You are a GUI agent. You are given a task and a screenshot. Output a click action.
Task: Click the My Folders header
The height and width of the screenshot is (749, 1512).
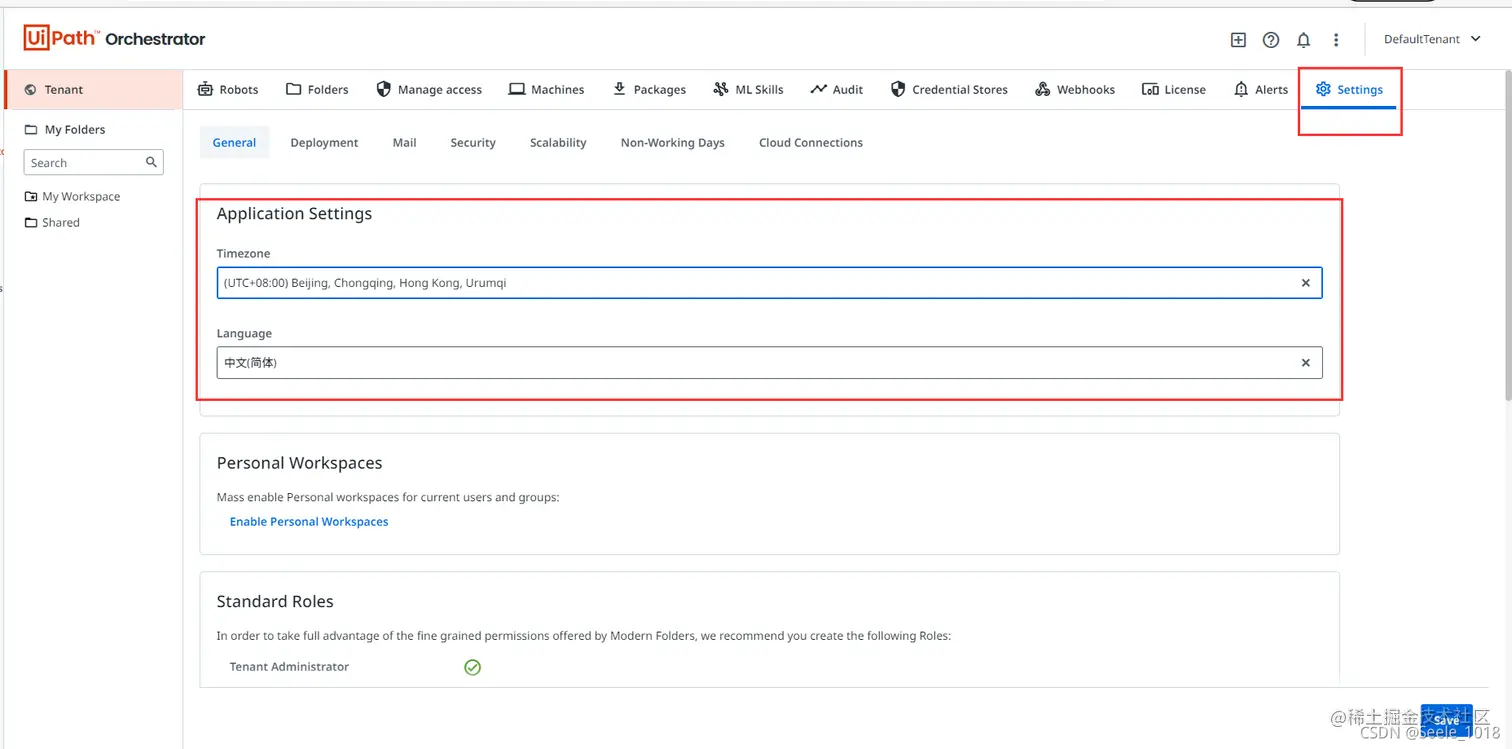[x=65, y=129]
